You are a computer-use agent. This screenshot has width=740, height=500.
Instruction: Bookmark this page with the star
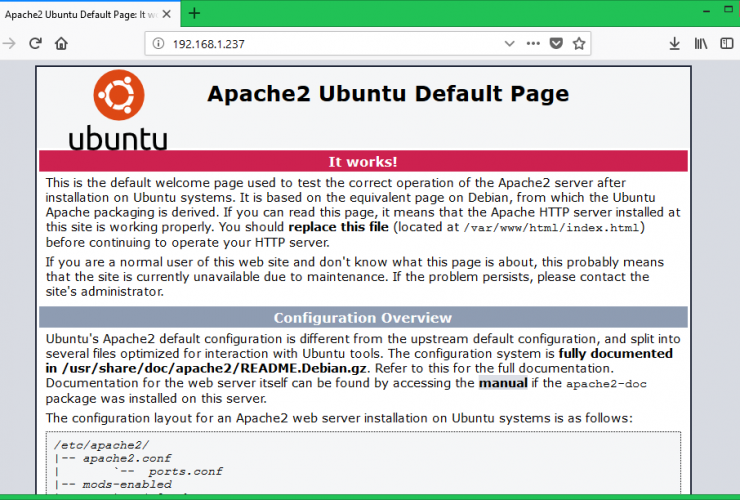point(579,44)
